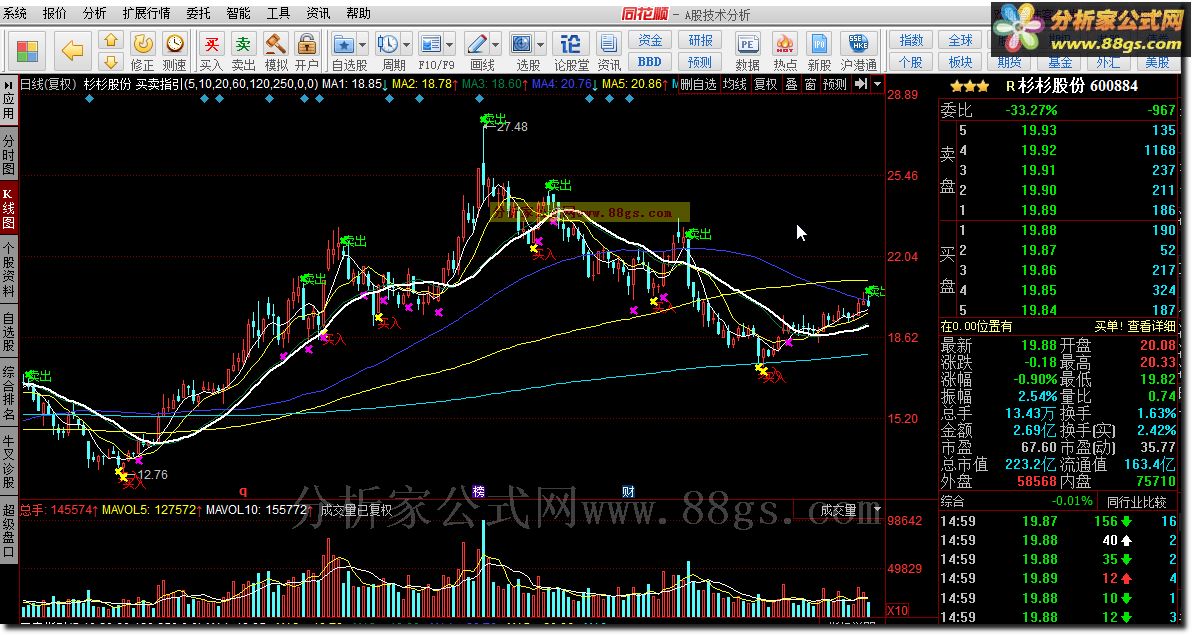1193x635 pixels.
Task: Click the 研报 button
Action: click(x=700, y=40)
